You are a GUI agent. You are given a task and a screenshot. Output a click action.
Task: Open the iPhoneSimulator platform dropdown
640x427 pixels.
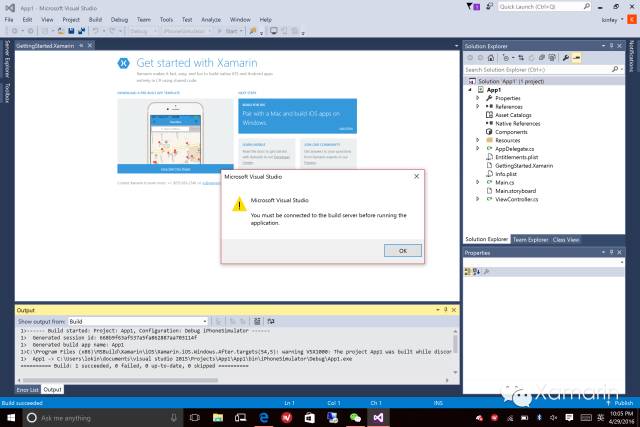pos(187,31)
